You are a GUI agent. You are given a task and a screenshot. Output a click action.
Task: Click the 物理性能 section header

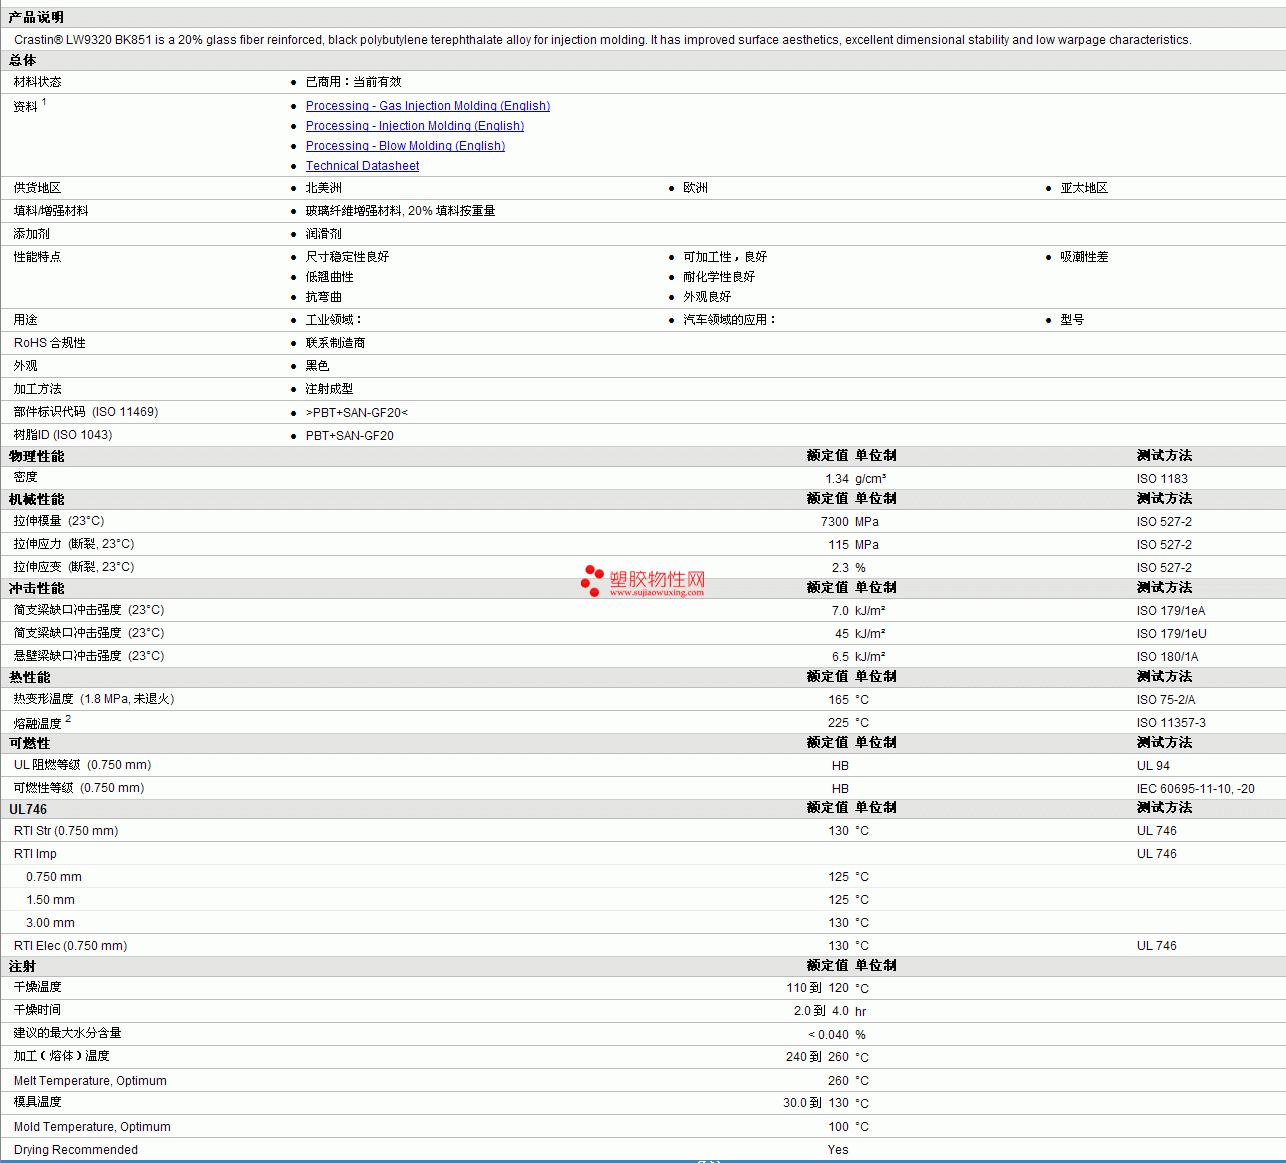click(37, 456)
